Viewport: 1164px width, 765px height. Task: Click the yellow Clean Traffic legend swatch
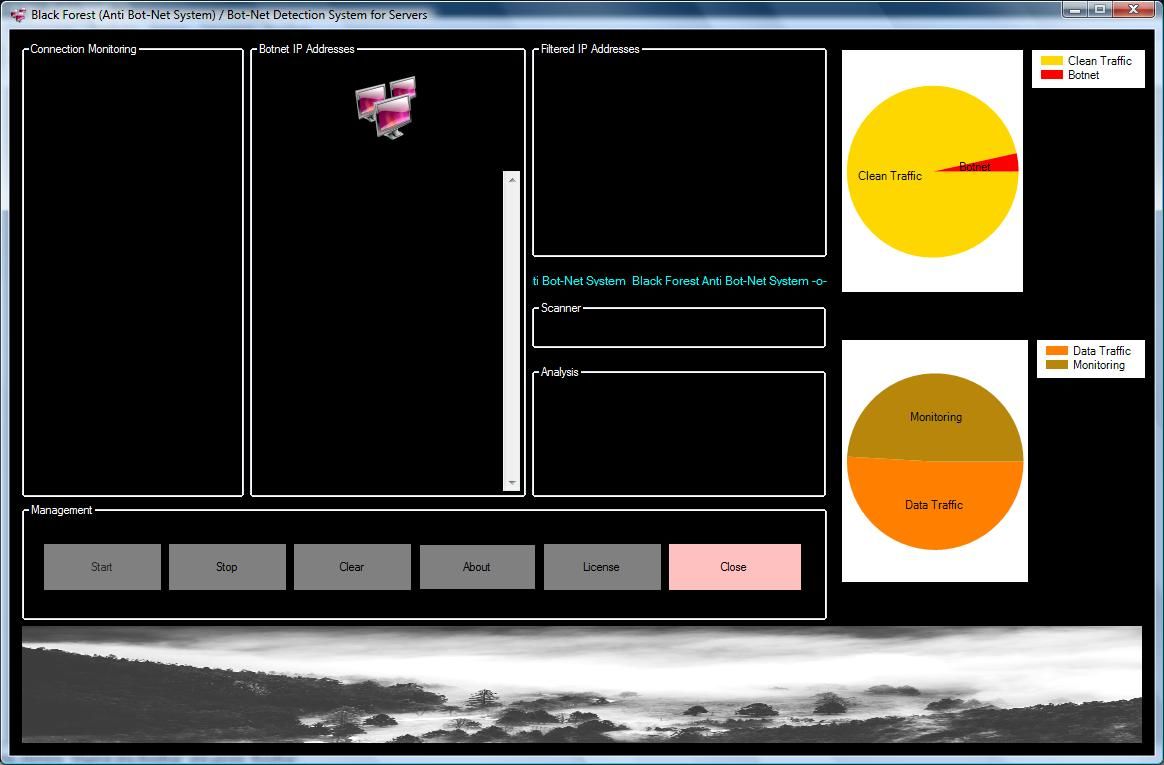pyautogui.click(x=1052, y=61)
